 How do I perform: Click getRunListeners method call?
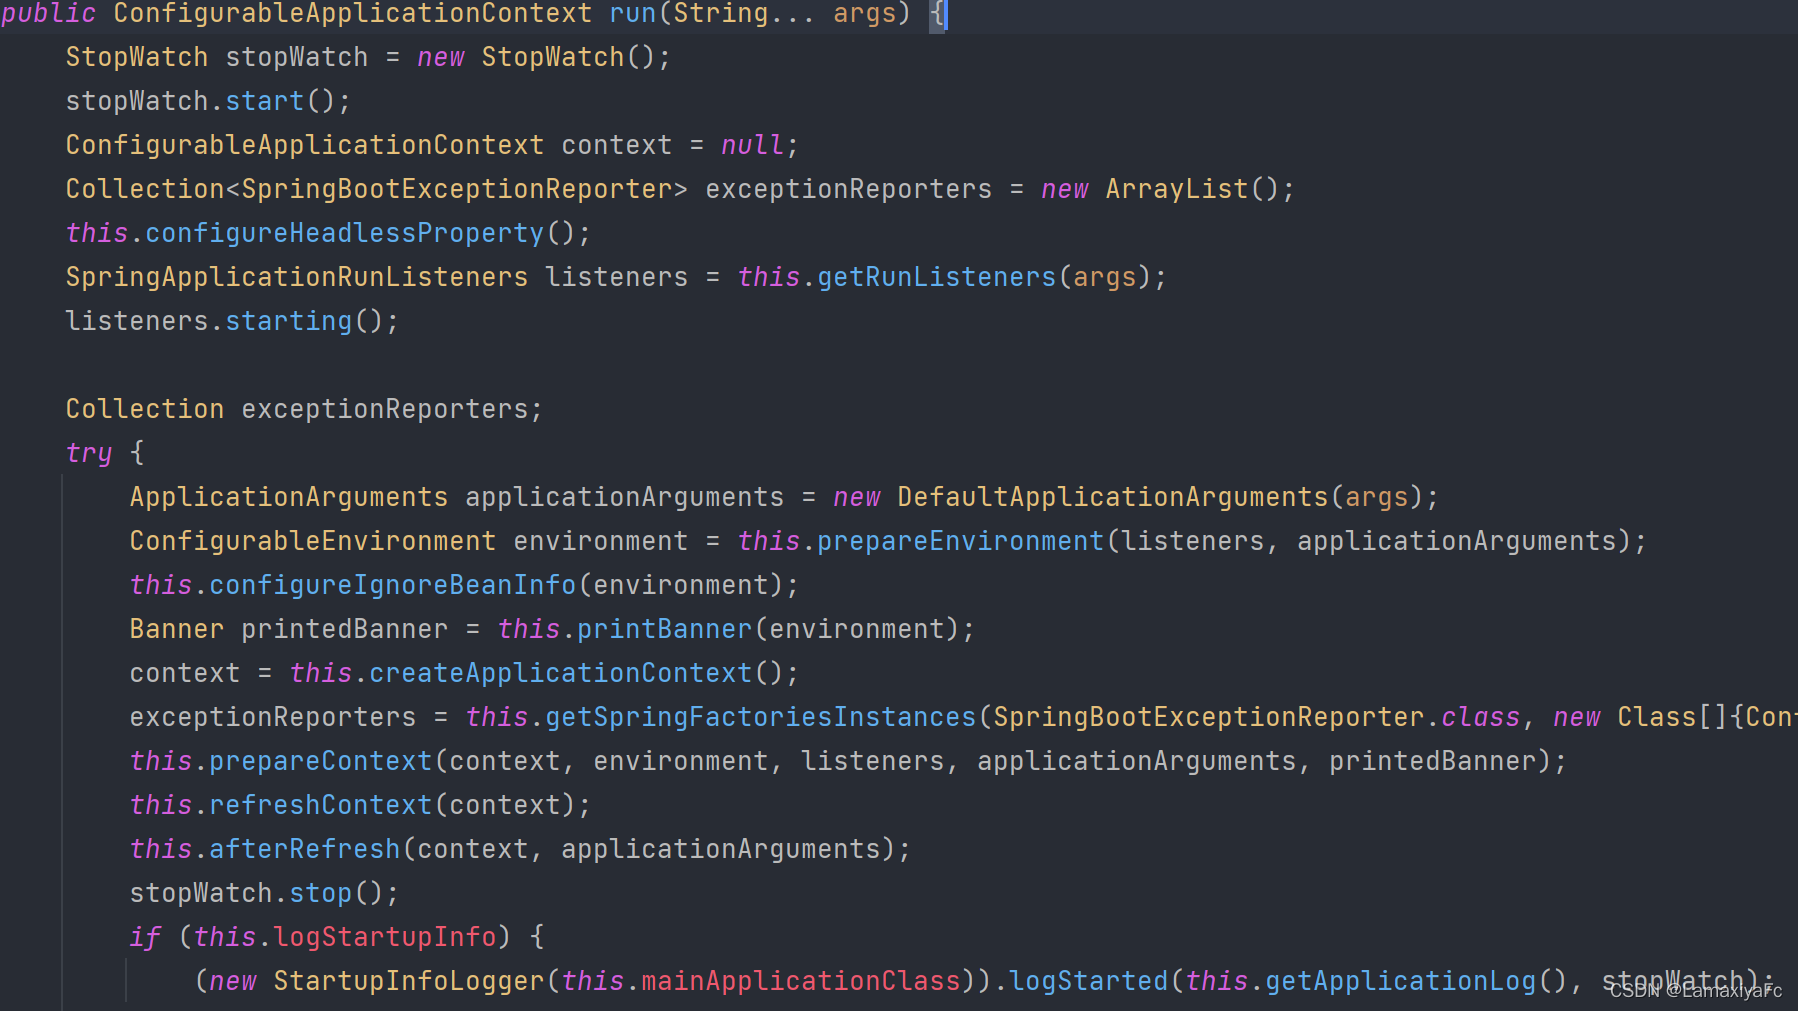(x=936, y=277)
